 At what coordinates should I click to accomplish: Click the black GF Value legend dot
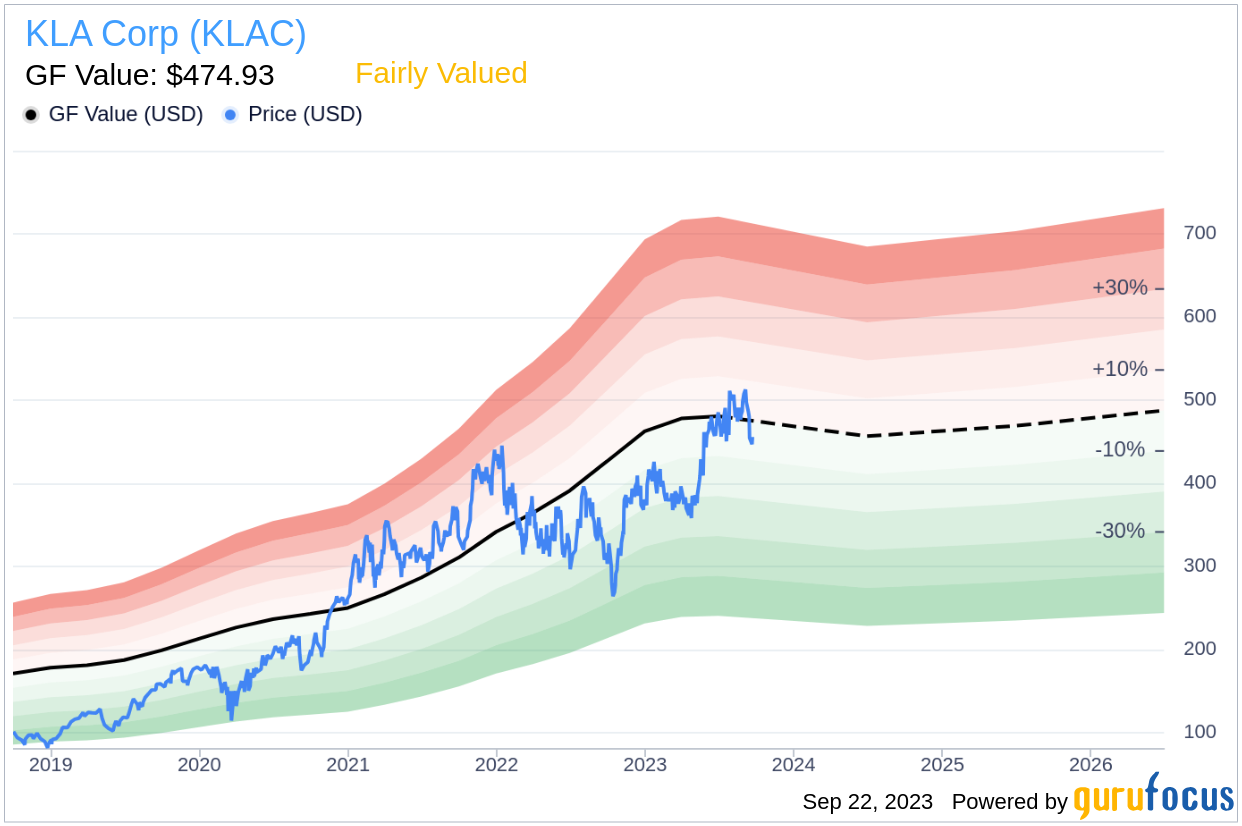[x=31, y=115]
